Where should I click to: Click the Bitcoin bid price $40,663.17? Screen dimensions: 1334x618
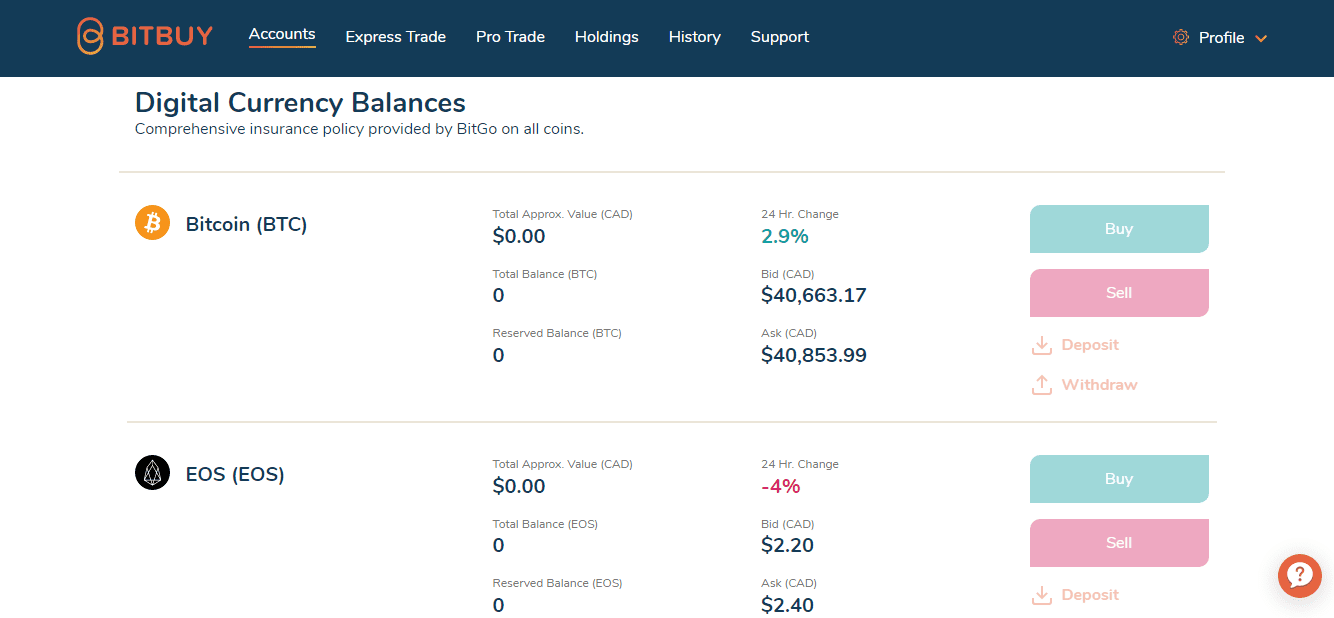tap(814, 295)
